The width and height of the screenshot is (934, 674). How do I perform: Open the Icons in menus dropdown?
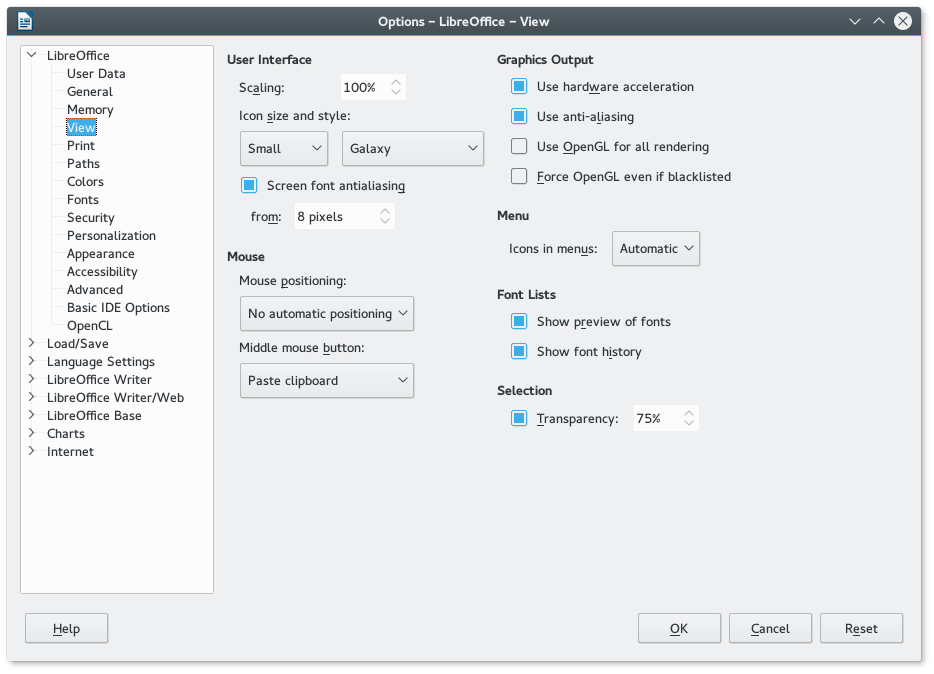coord(656,248)
